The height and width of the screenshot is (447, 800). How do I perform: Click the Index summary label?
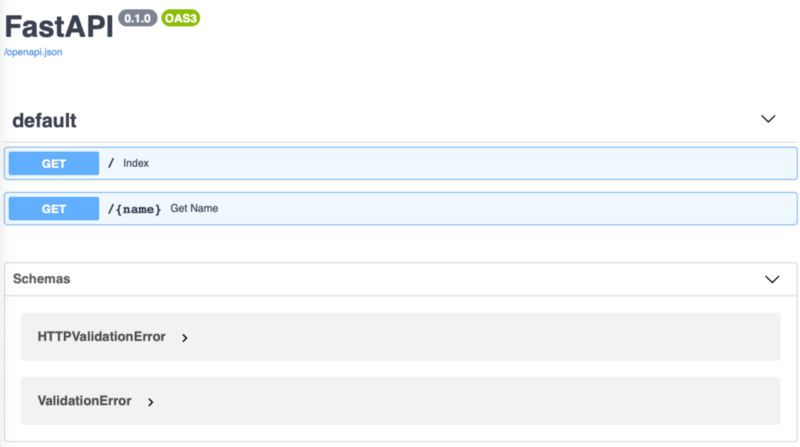click(136, 163)
